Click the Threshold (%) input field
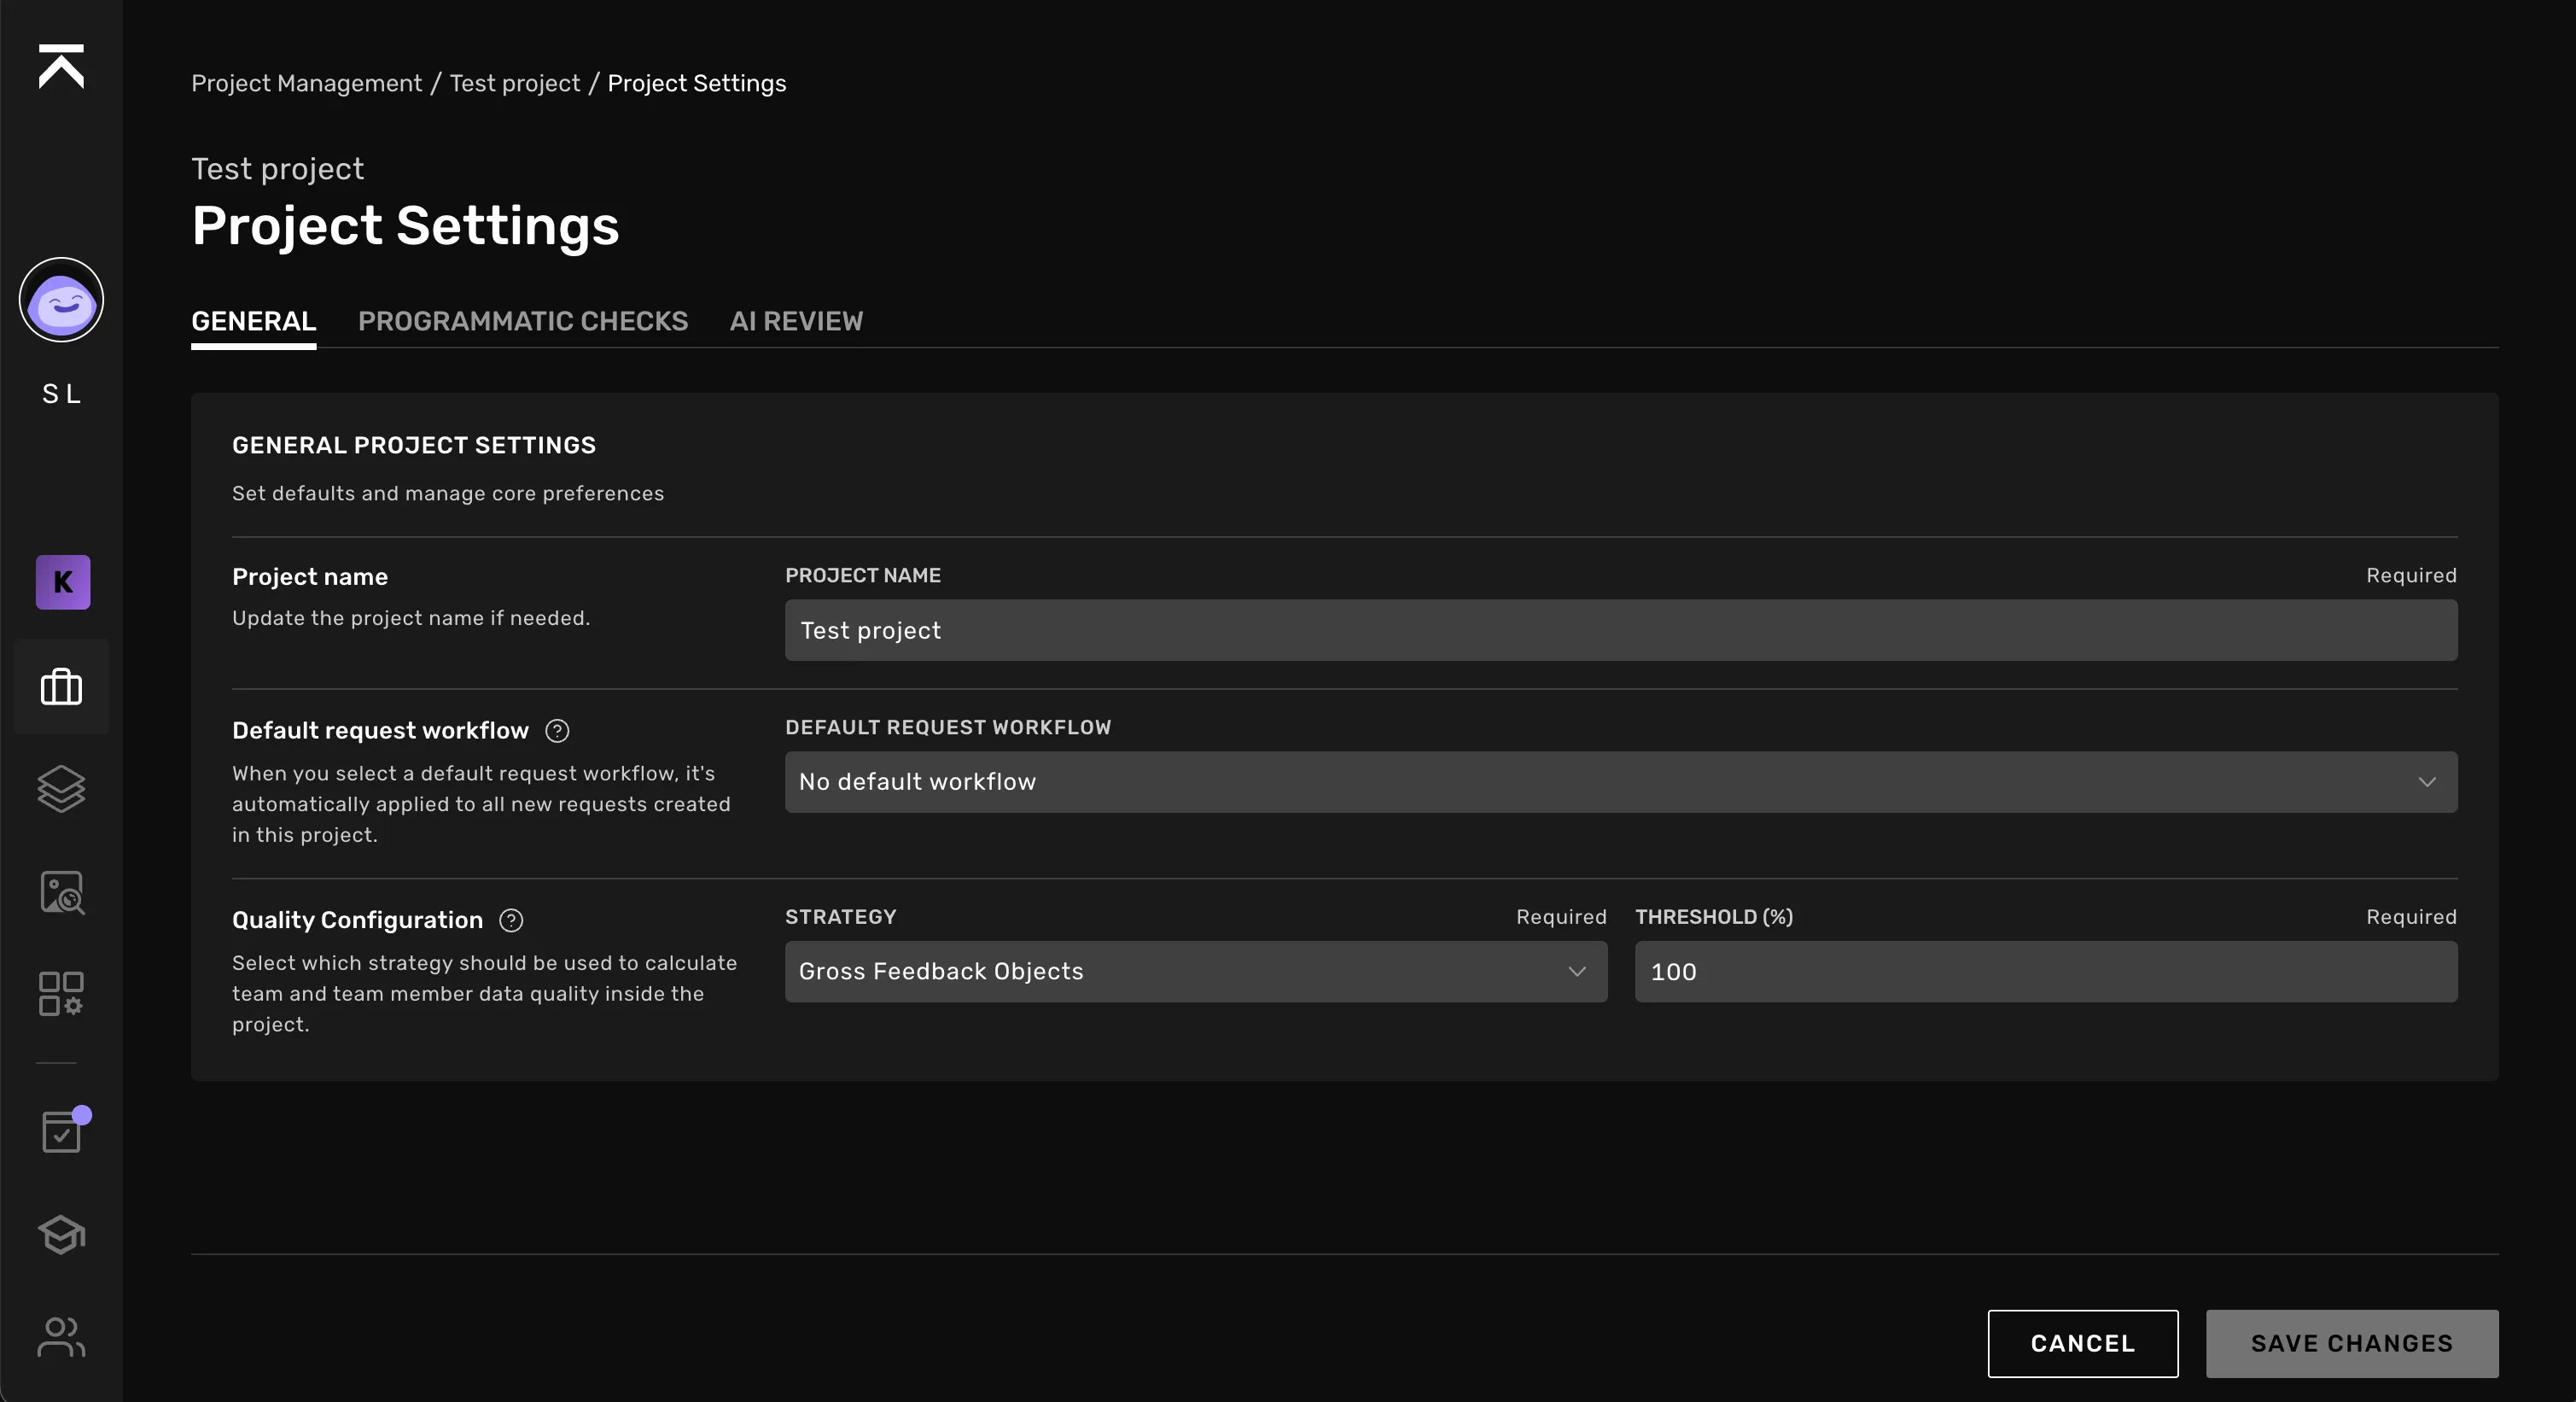The image size is (2576, 1402). click(x=2045, y=972)
